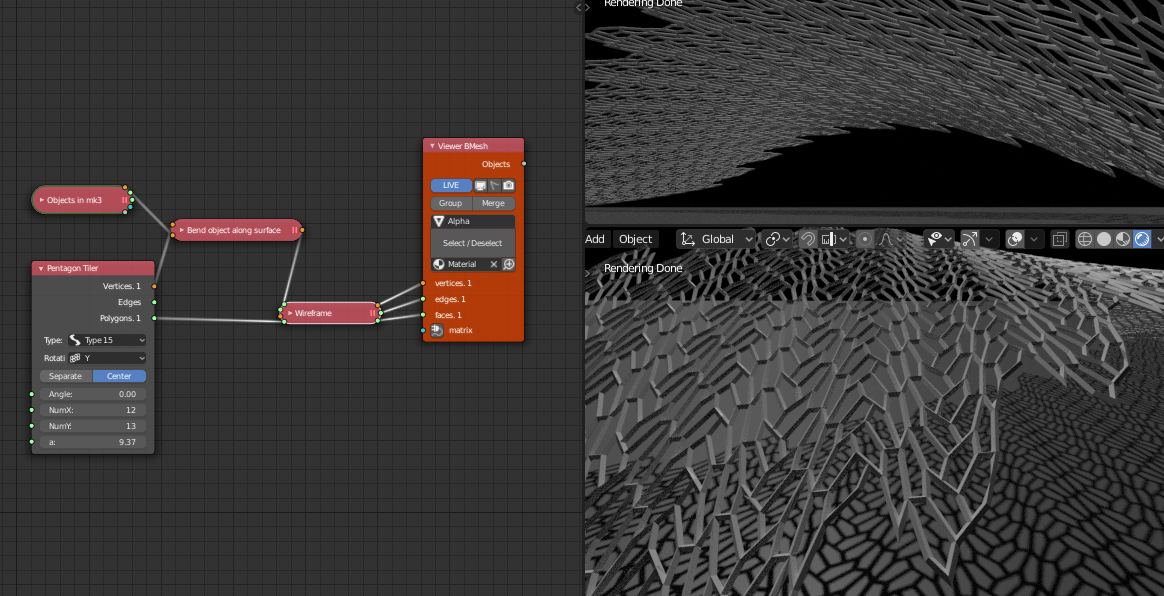Toggle the LIVE button in Viewer BMesh
1164x596 pixels.
tap(451, 185)
